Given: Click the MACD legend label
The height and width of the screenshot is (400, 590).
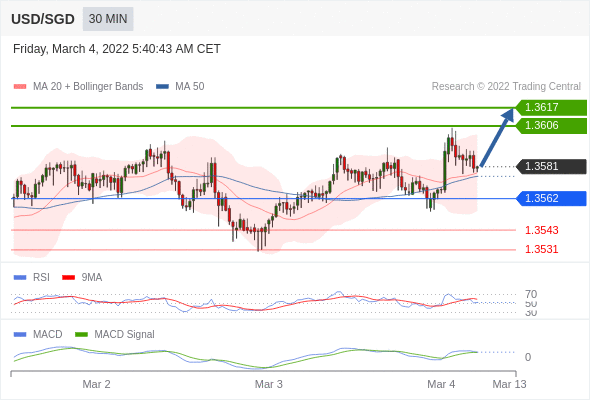Looking at the screenshot, I should point(47,335).
